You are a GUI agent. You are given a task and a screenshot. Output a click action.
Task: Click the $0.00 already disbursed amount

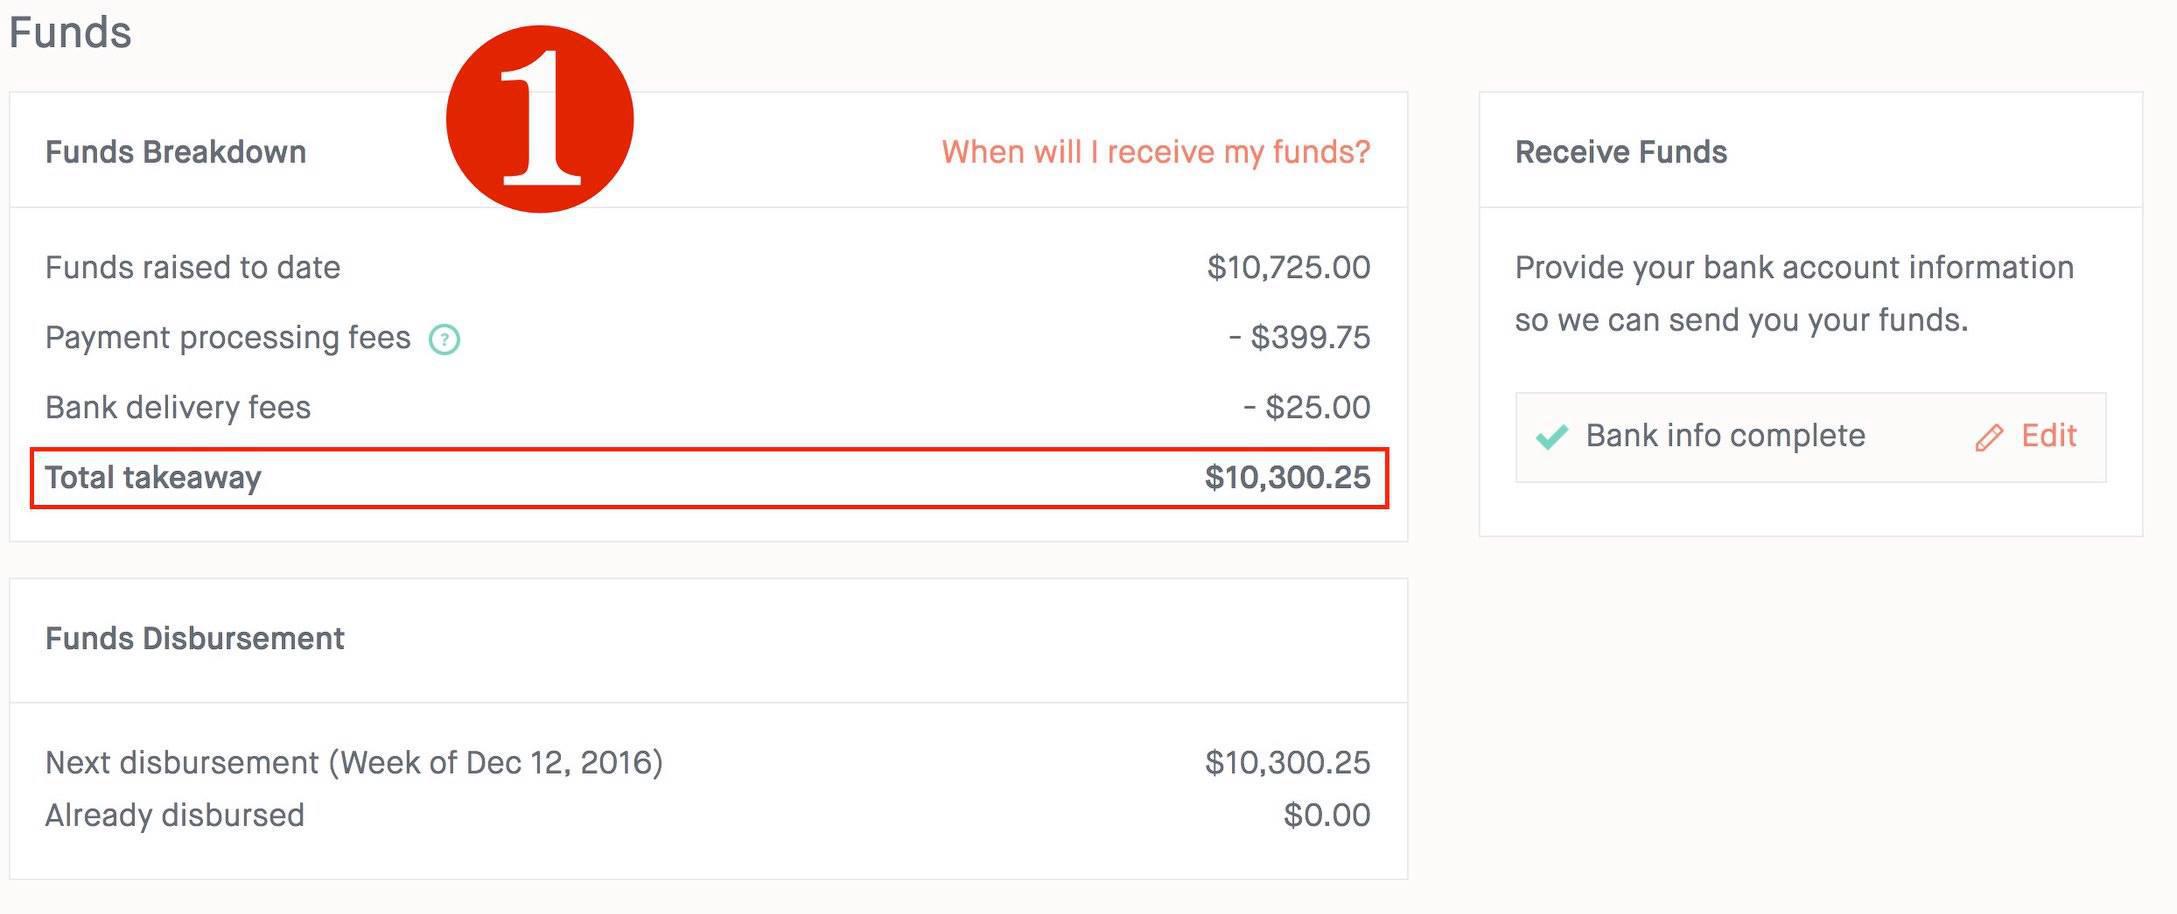1326,815
